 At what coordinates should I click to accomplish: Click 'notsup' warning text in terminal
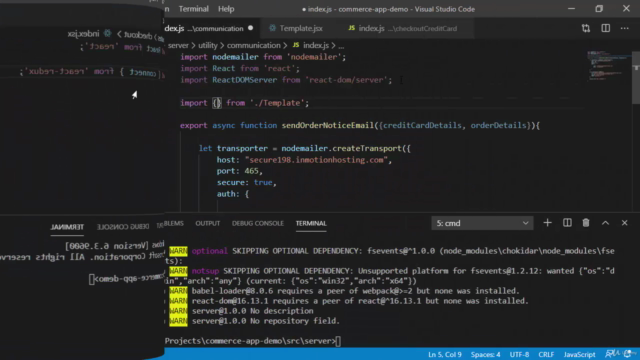tap(205, 271)
